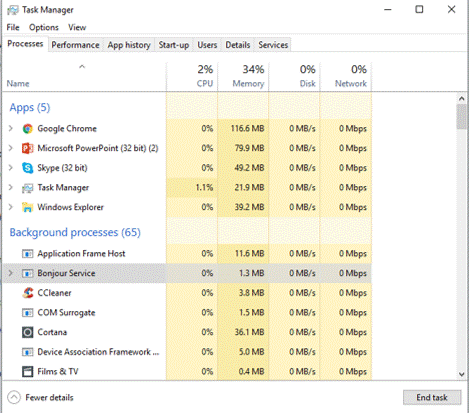Switch to the Performance tab
Screen dimensions: 469x413
[x=75, y=45]
